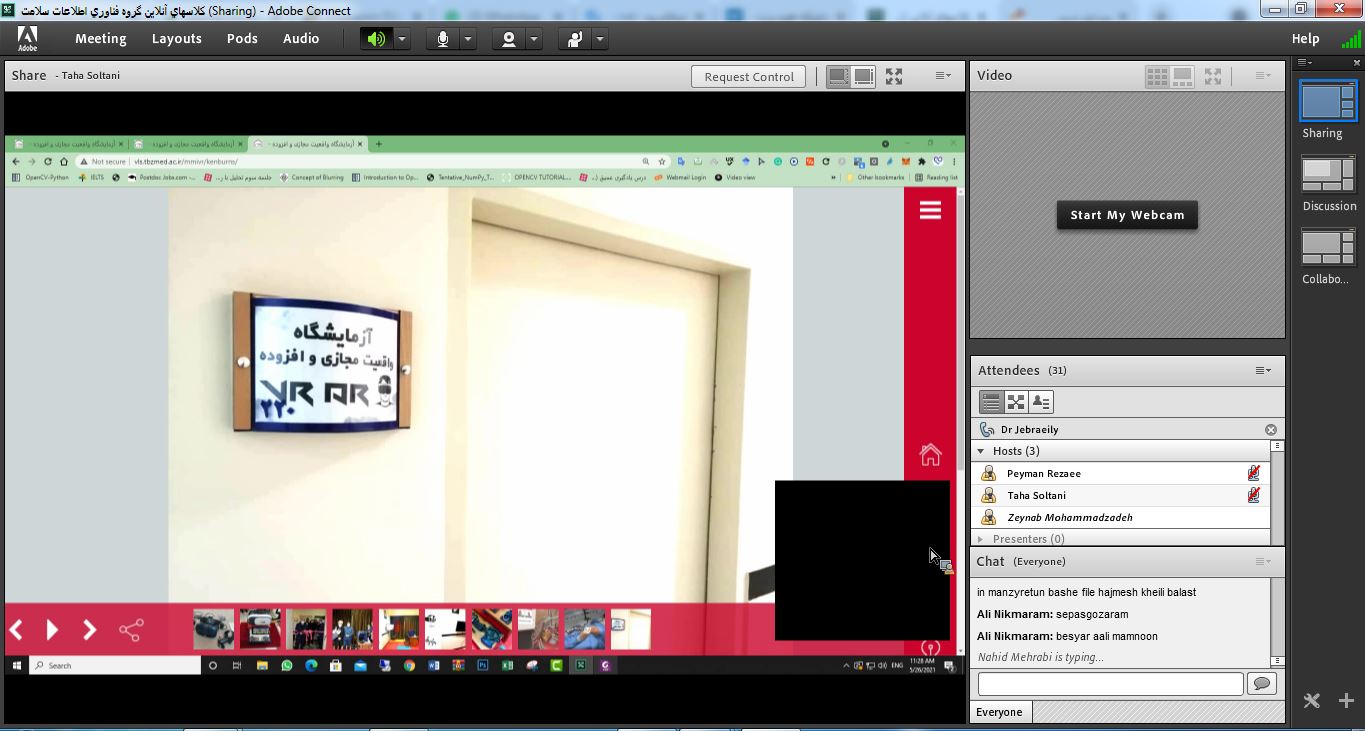Click the shared Windows Start button
Viewport: 1365px width, 731px height.
pyautogui.click(x=16, y=665)
